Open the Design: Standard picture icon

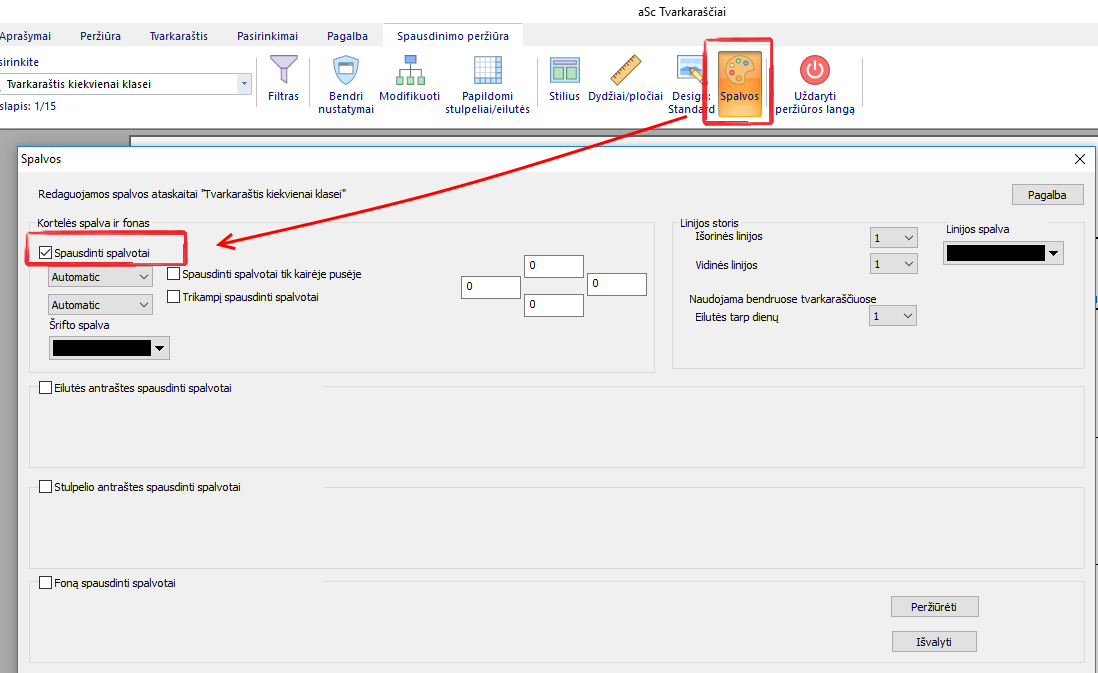691,70
